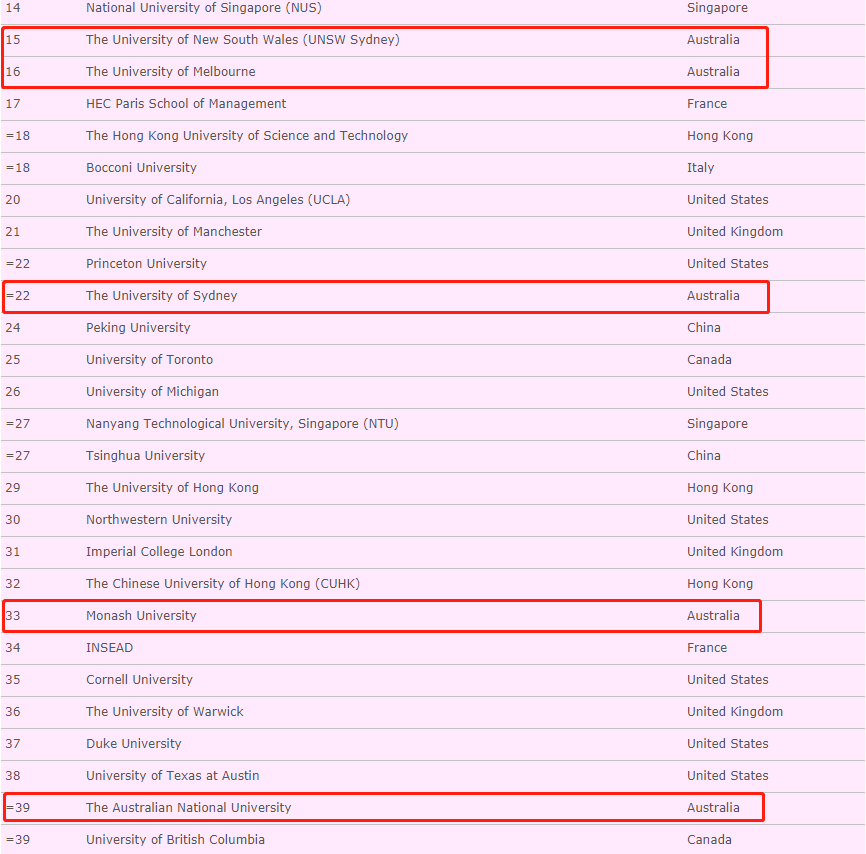Click United Kingdom in Imperial College London row
Viewport: 866px width, 854px height.
coord(735,552)
